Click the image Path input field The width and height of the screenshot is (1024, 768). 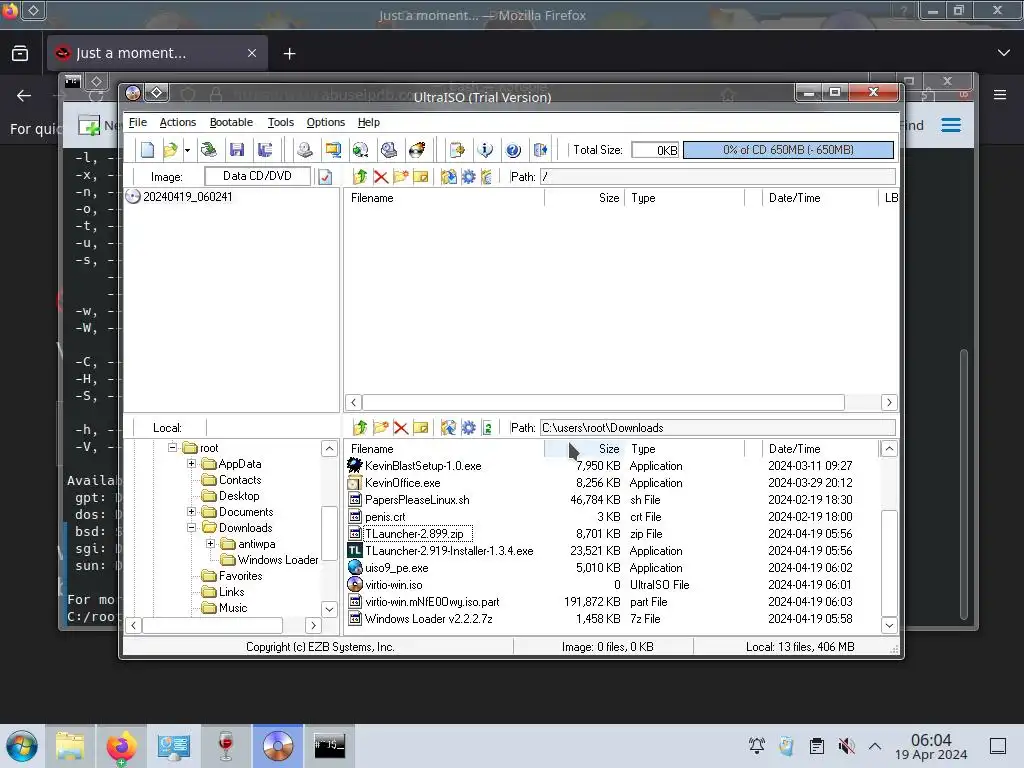coord(718,176)
